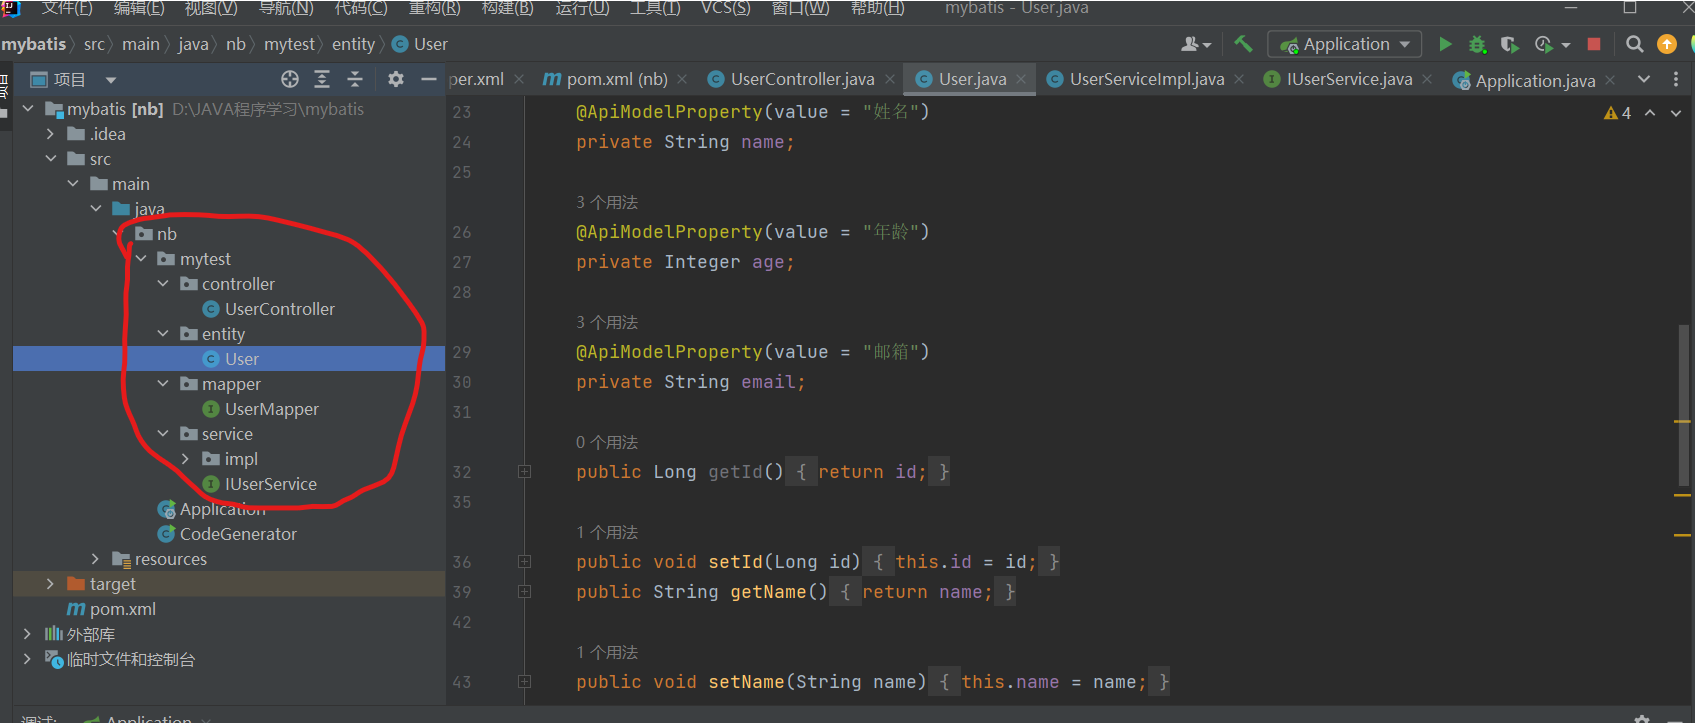The width and height of the screenshot is (1695, 723).
Task: Open Search Everywhere magnifier icon
Action: tap(1635, 44)
